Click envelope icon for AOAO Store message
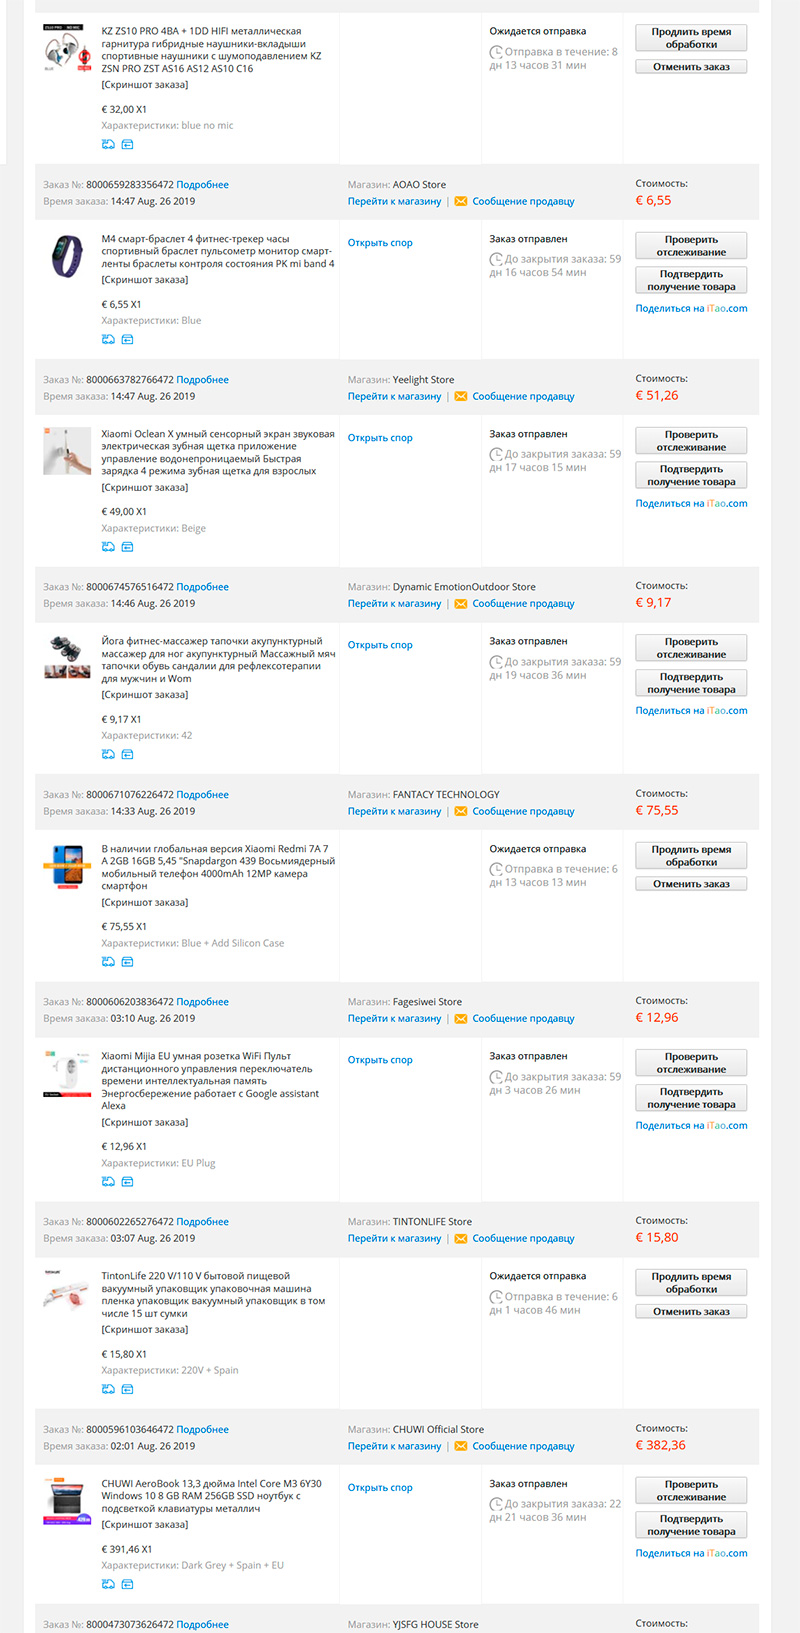This screenshot has height=1633, width=800. pos(460,202)
